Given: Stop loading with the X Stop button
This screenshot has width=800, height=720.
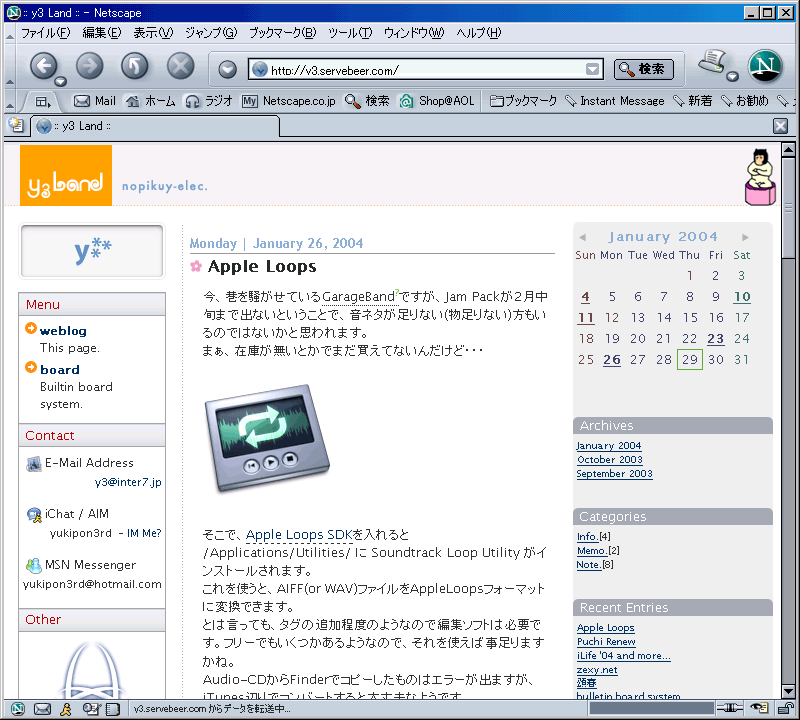Looking at the screenshot, I should click(x=181, y=66).
